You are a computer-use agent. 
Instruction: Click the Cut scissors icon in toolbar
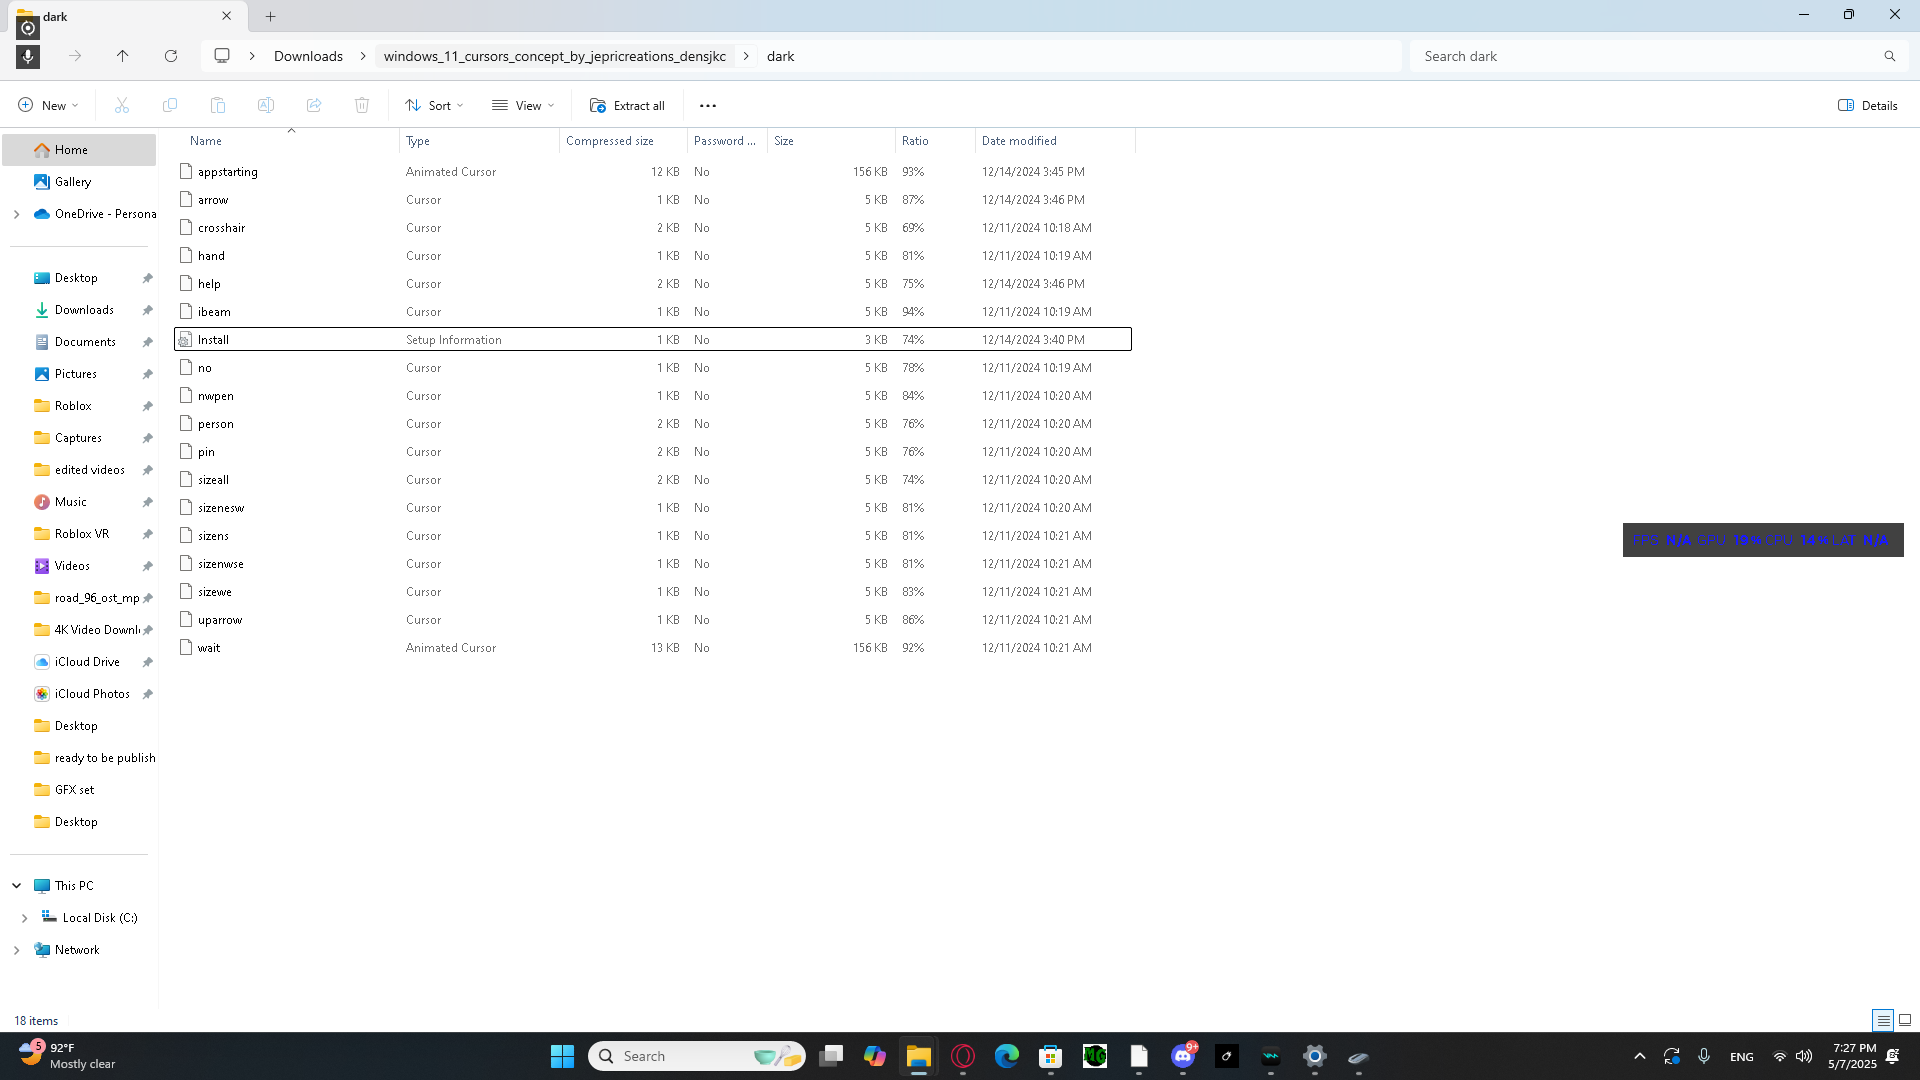point(122,105)
